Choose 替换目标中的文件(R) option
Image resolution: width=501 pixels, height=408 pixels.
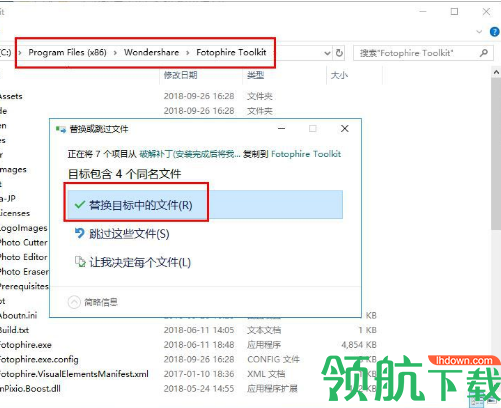[x=205, y=205]
